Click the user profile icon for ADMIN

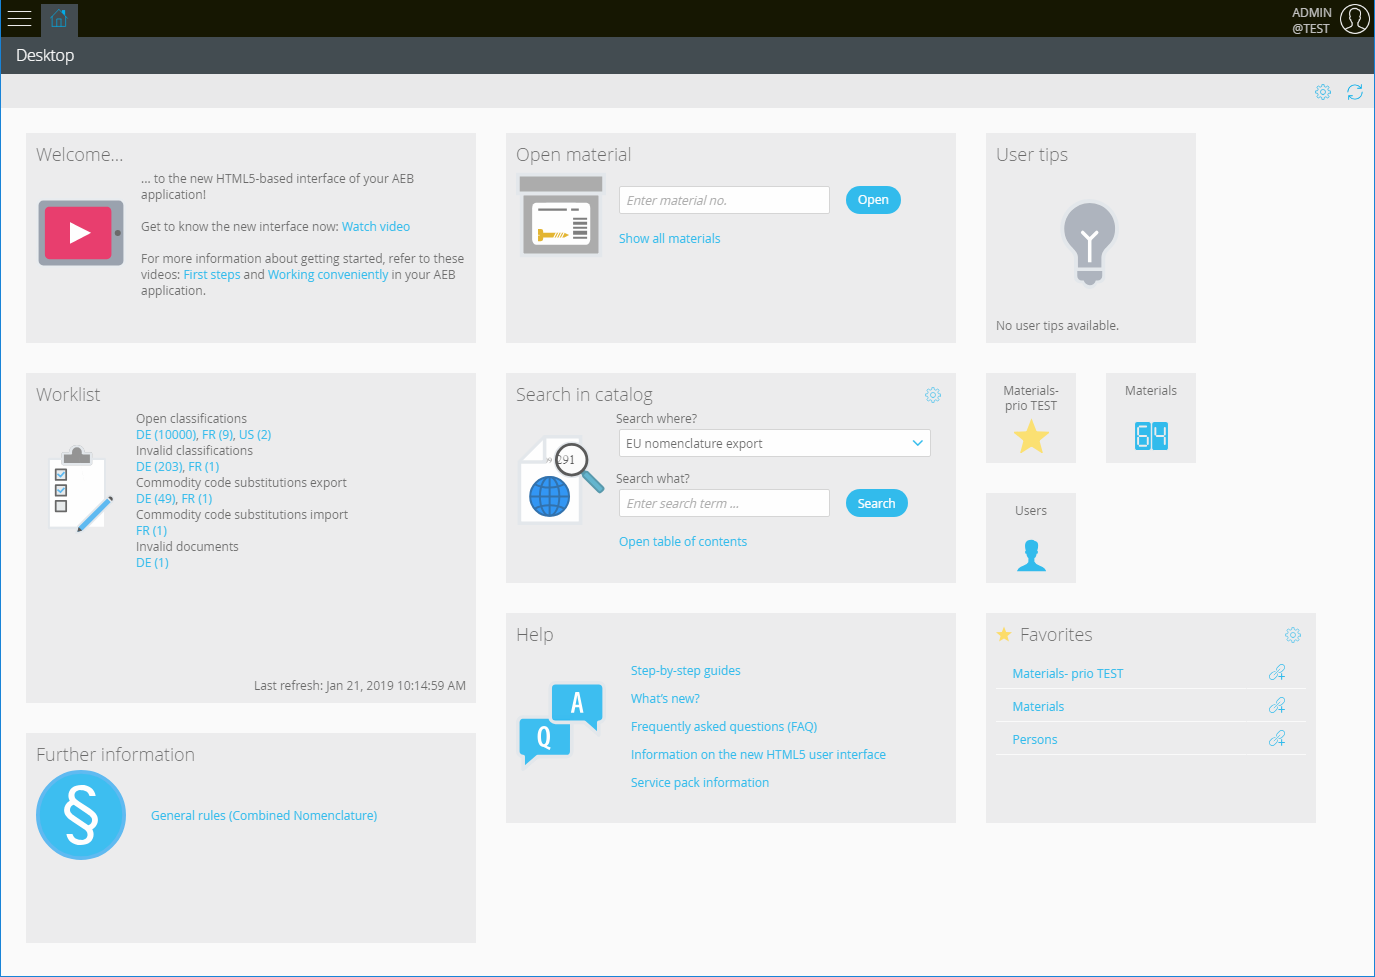tap(1355, 19)
